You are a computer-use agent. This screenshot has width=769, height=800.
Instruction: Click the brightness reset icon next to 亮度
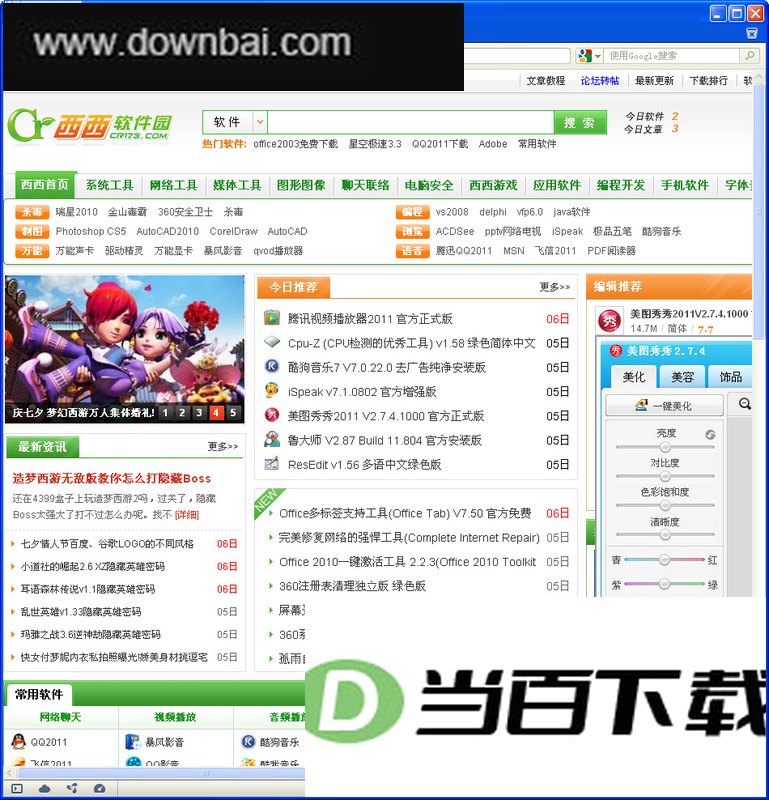[x=710, y=435]
